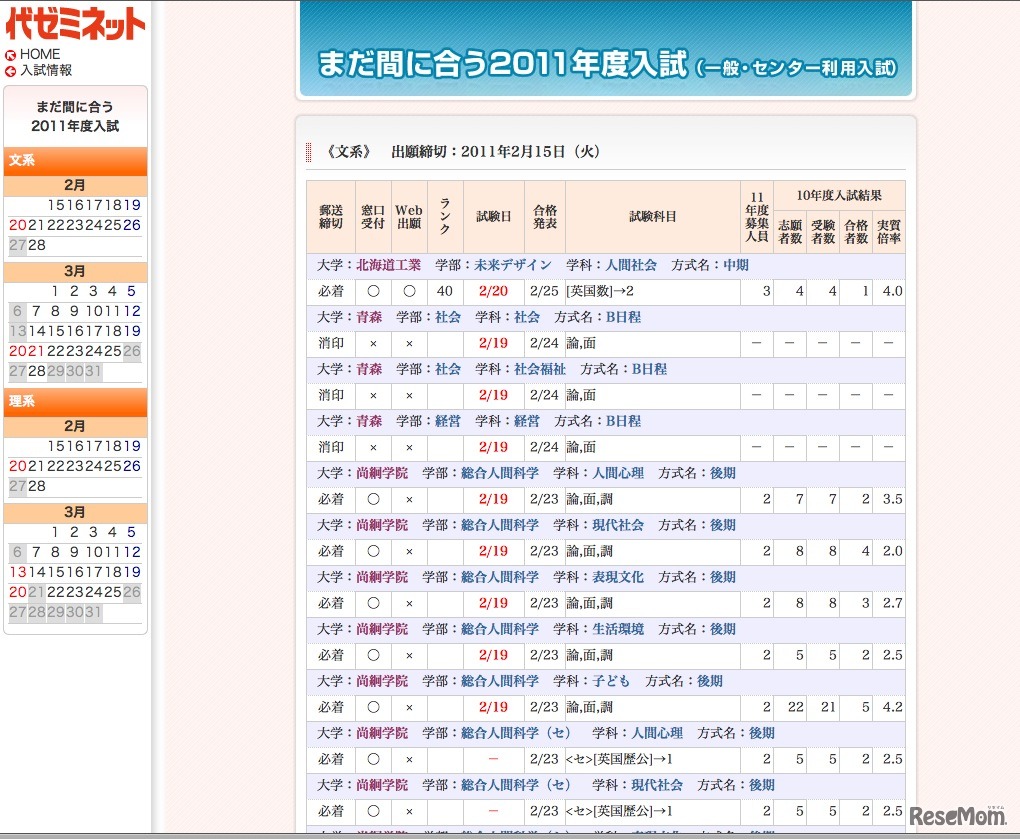1020x839 pixels.
Task: Open the HOME link in sidebar
Action: point(40,55)
